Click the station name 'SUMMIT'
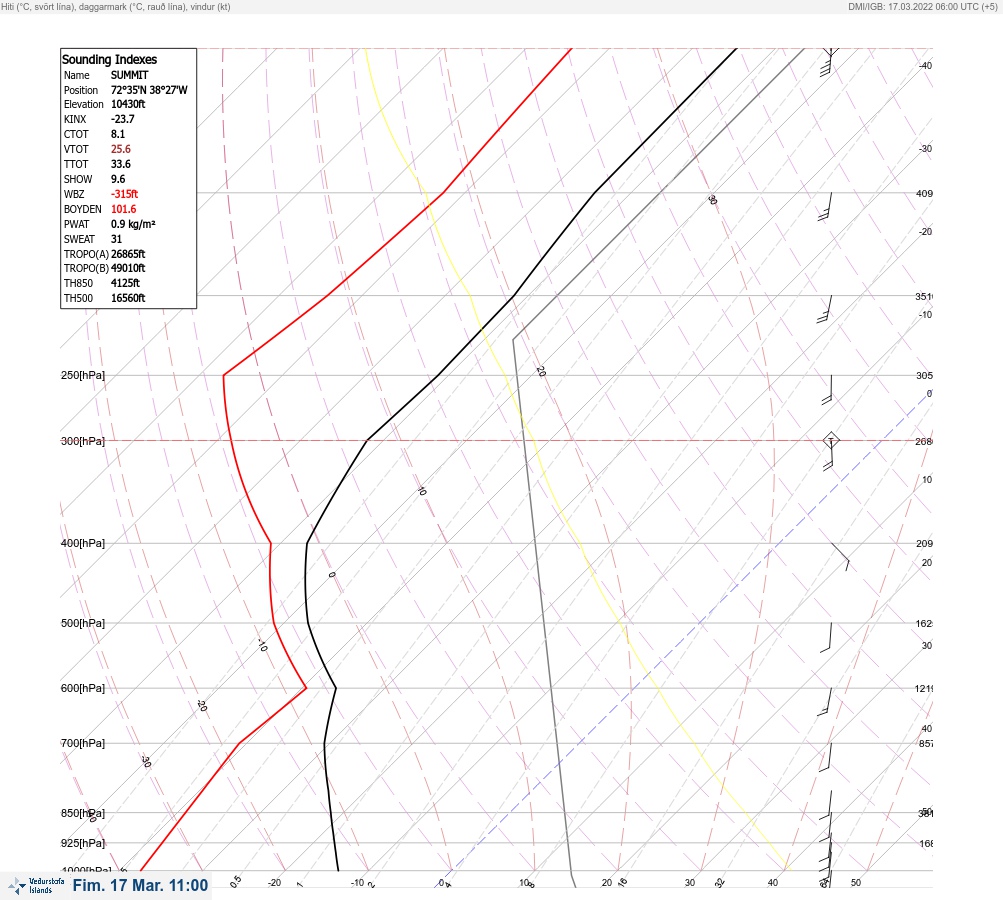This screenshot has height=900, width=1003. (x=130, y=75)
